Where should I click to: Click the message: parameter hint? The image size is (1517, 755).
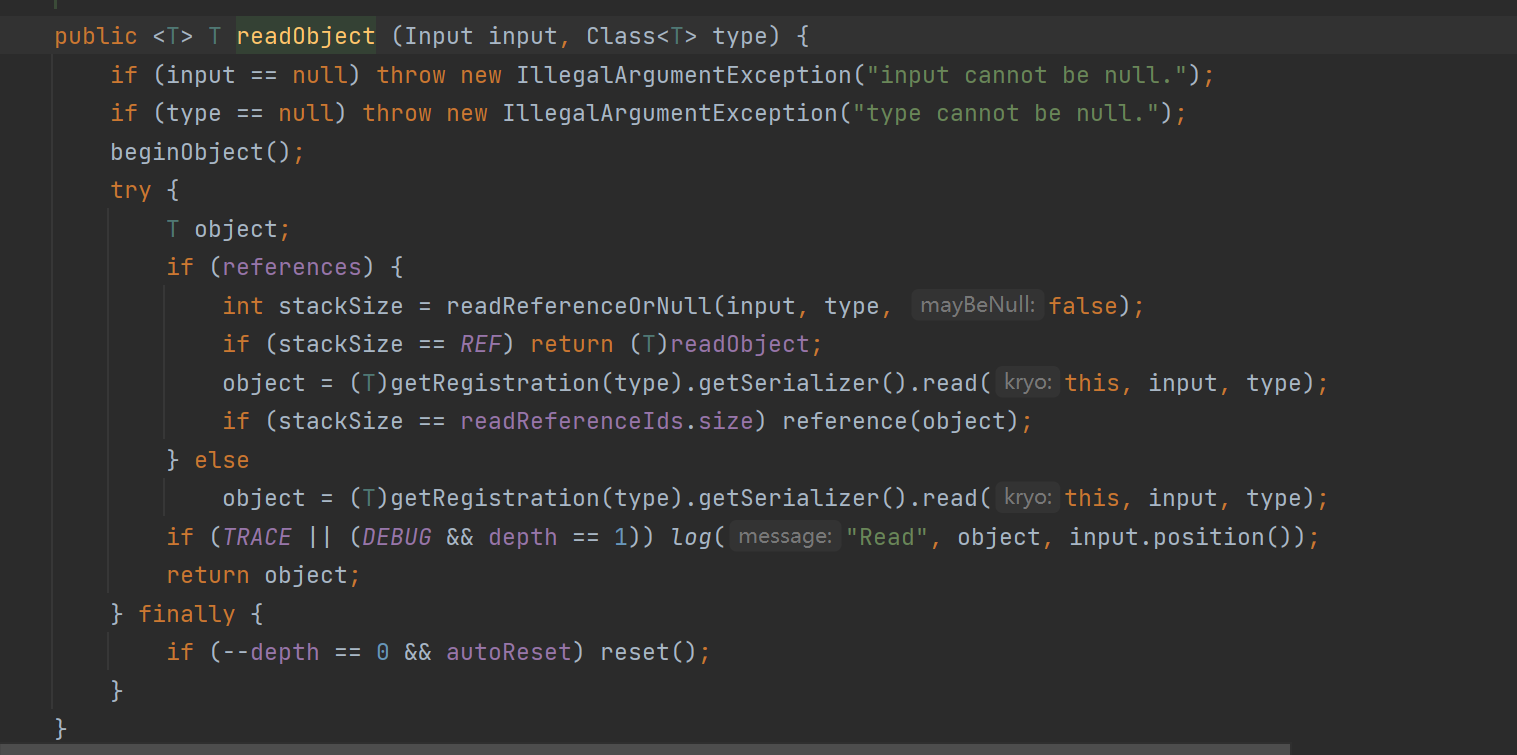click(785, 537)
